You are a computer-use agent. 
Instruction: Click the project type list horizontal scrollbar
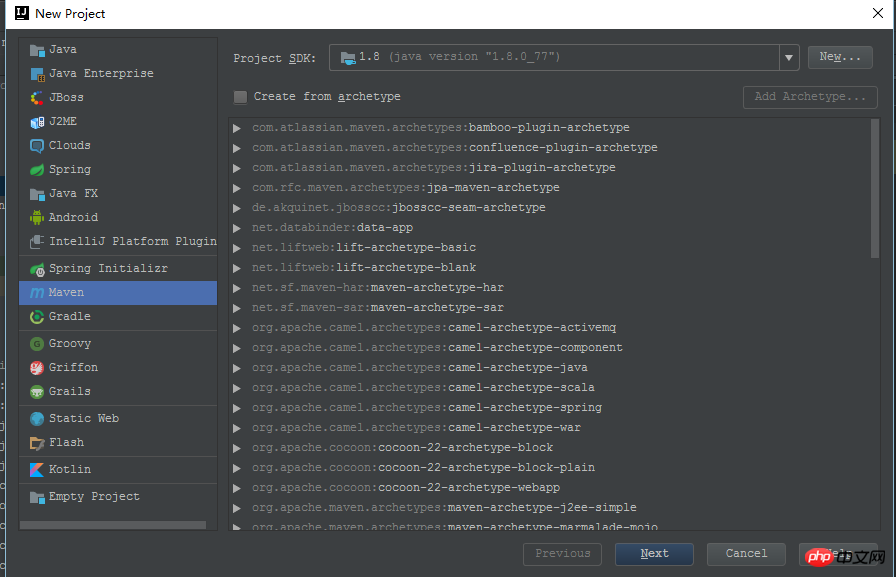click(x=113, y=524)
